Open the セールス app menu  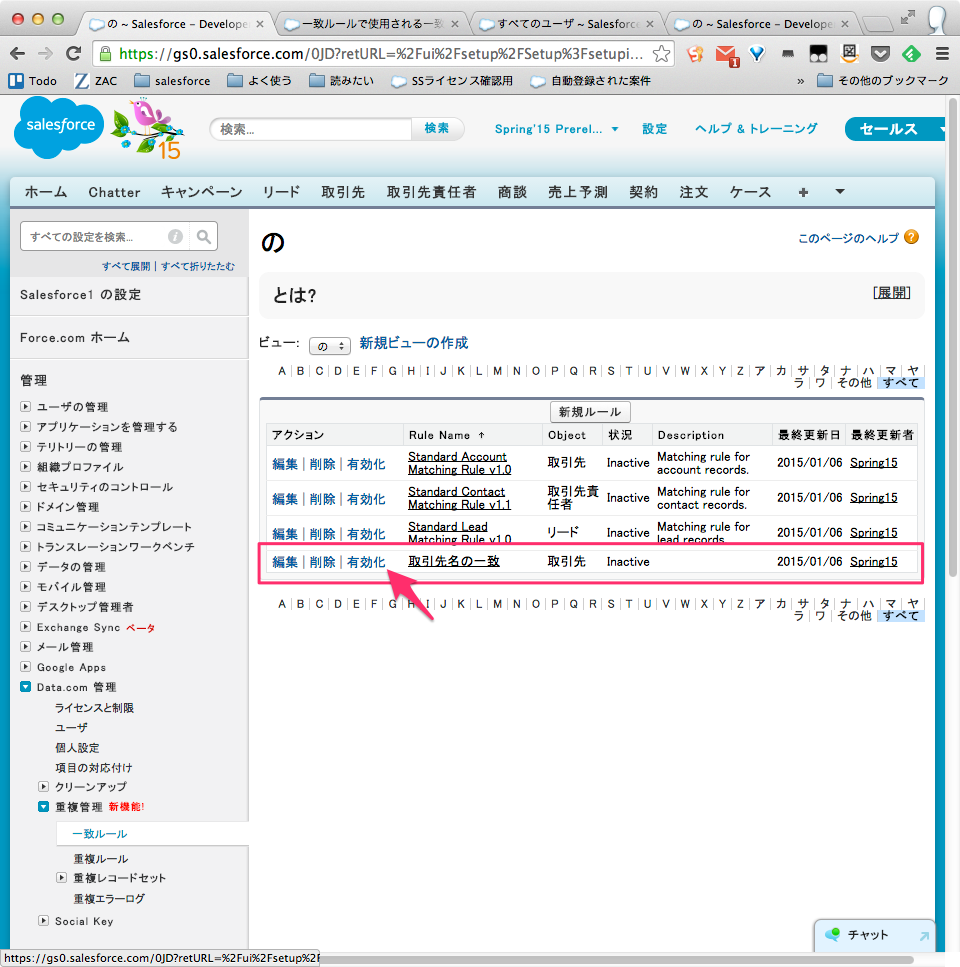[895, 129]
